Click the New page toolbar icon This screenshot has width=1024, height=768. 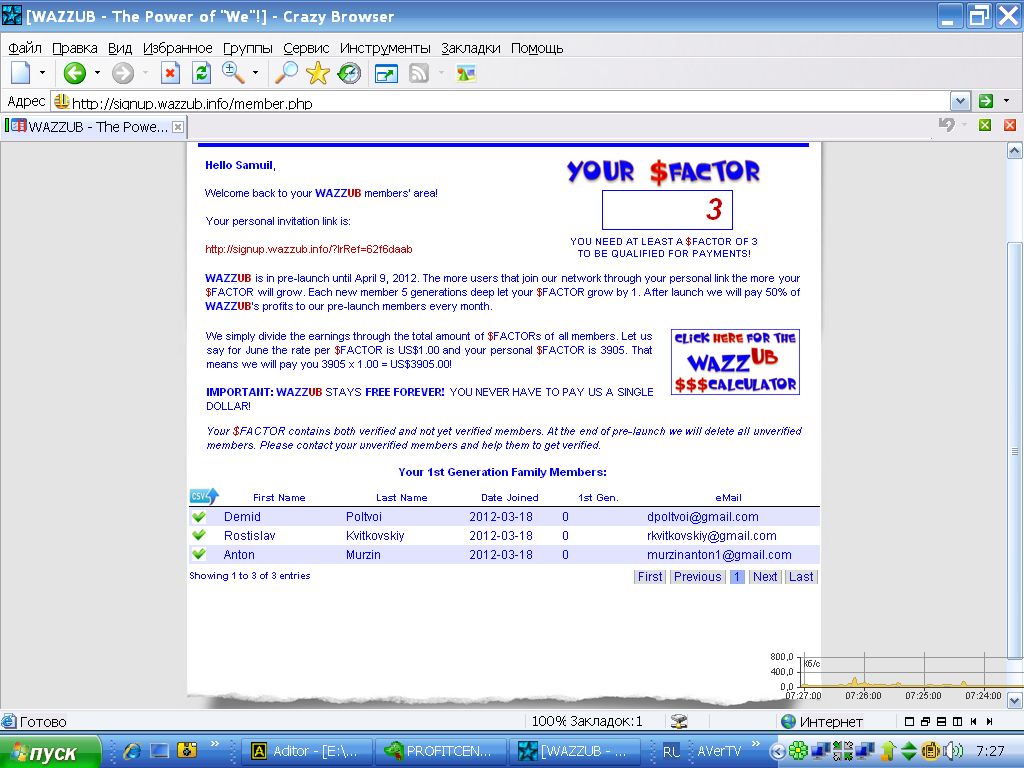(21, 72)
